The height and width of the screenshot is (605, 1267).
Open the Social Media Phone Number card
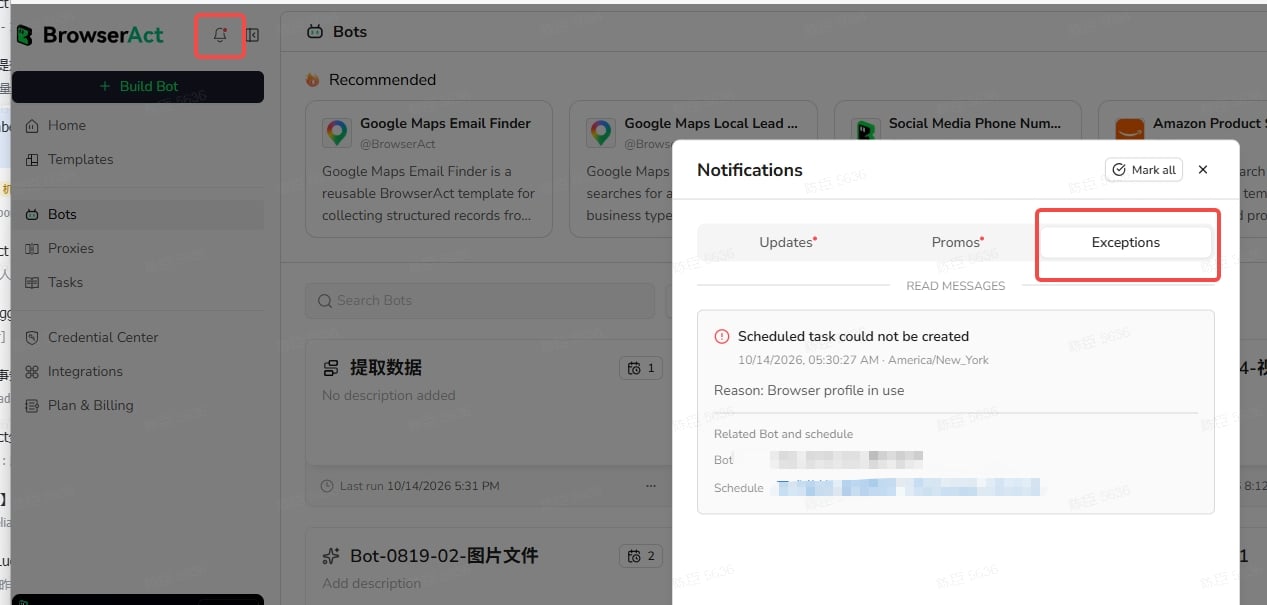[958, 121]
